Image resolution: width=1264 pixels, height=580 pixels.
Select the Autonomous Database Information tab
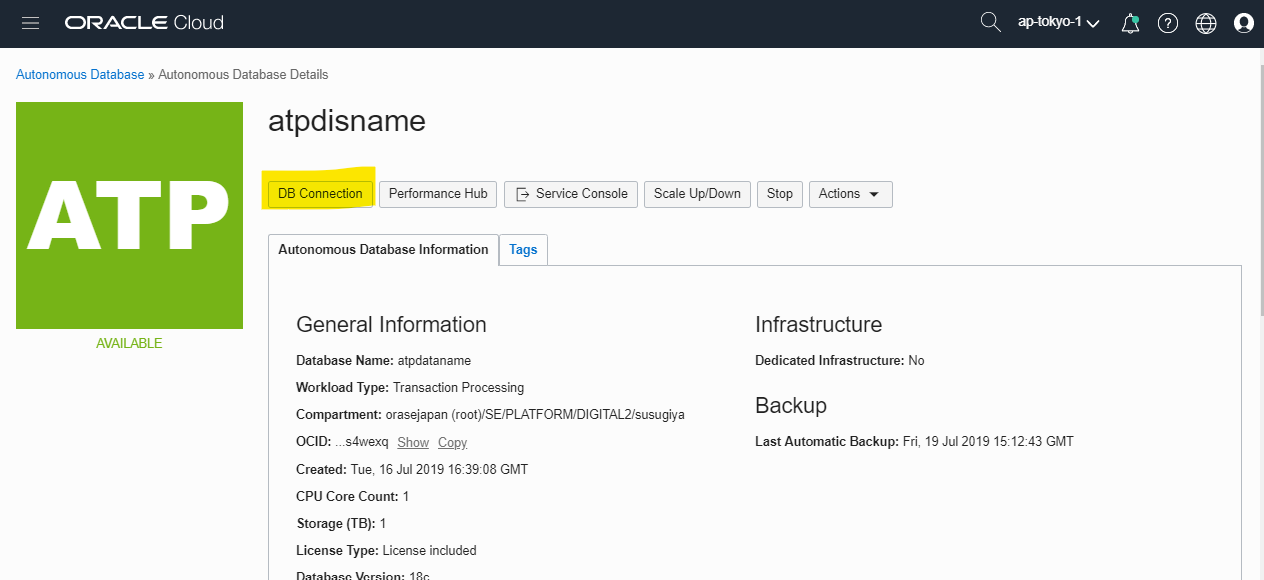click(x=383, y=249)
